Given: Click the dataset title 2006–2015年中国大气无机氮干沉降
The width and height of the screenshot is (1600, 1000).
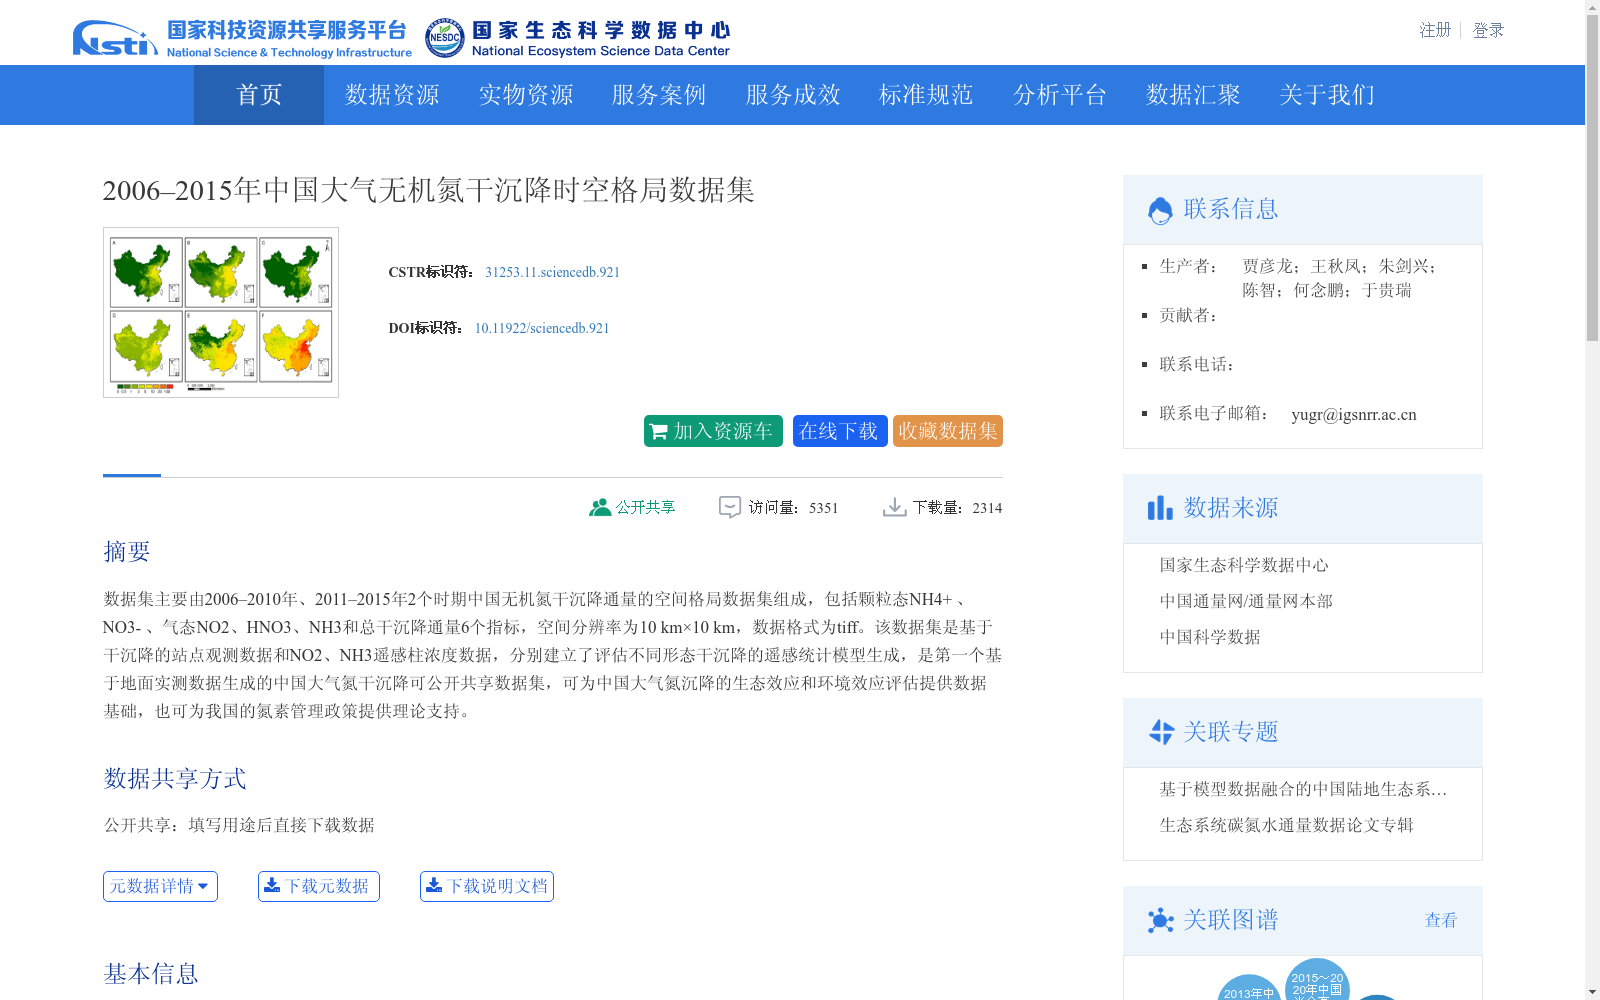Looking at the screenshot, I should click(429, 190).
